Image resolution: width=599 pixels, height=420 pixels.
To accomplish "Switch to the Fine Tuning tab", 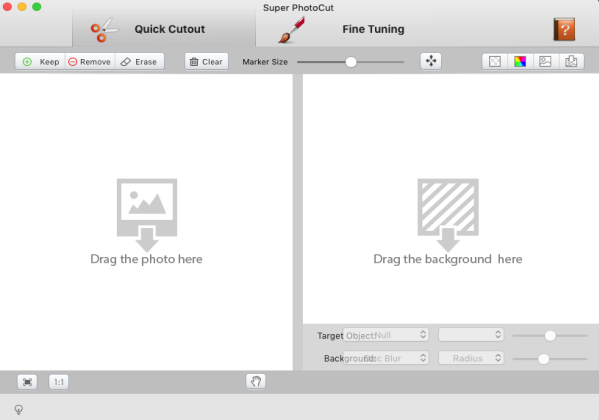I will click(x=373, y=29).
